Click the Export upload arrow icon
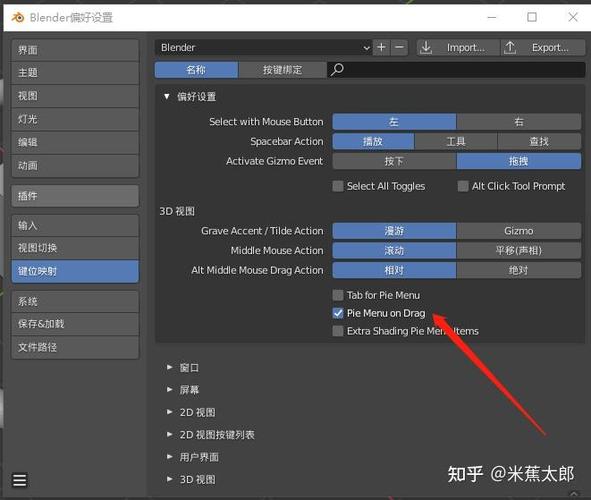 pos(510,47)
